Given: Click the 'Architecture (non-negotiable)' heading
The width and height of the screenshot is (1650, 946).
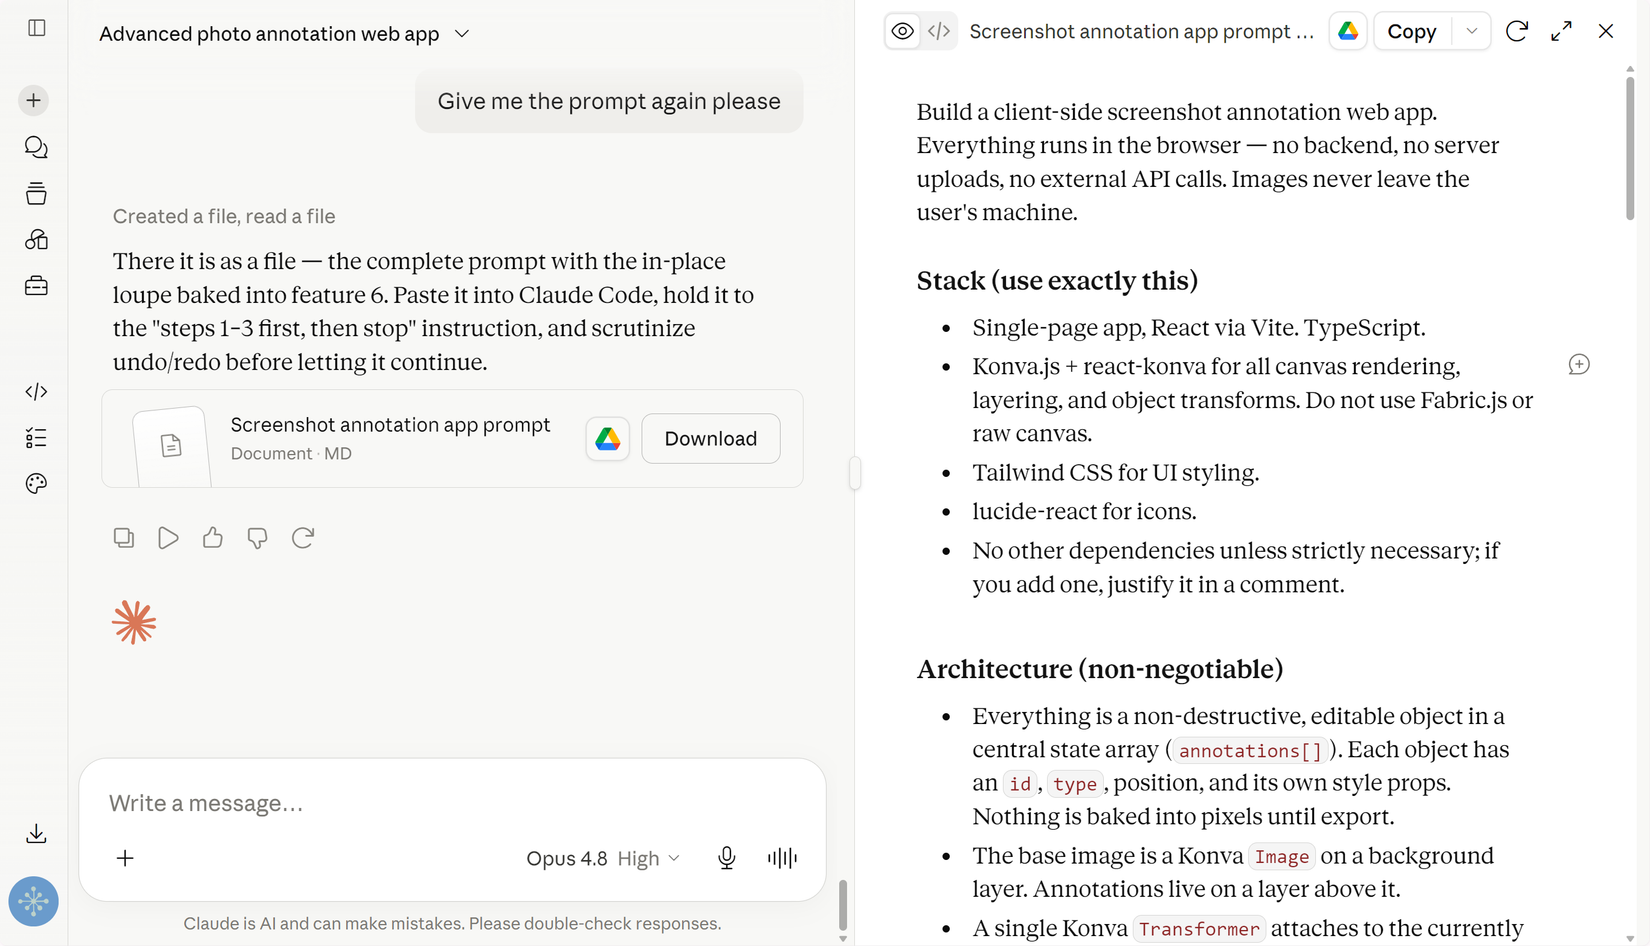Looking at the screenshot, I should point(1100,669).
